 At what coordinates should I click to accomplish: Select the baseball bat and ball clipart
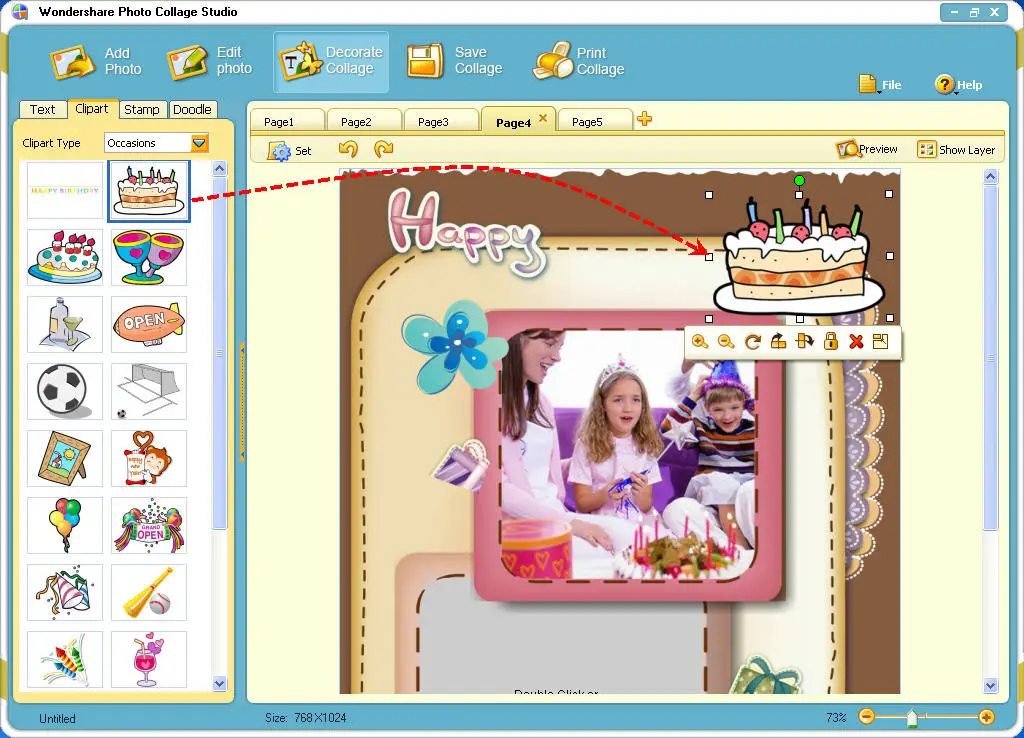click(149, 592)
